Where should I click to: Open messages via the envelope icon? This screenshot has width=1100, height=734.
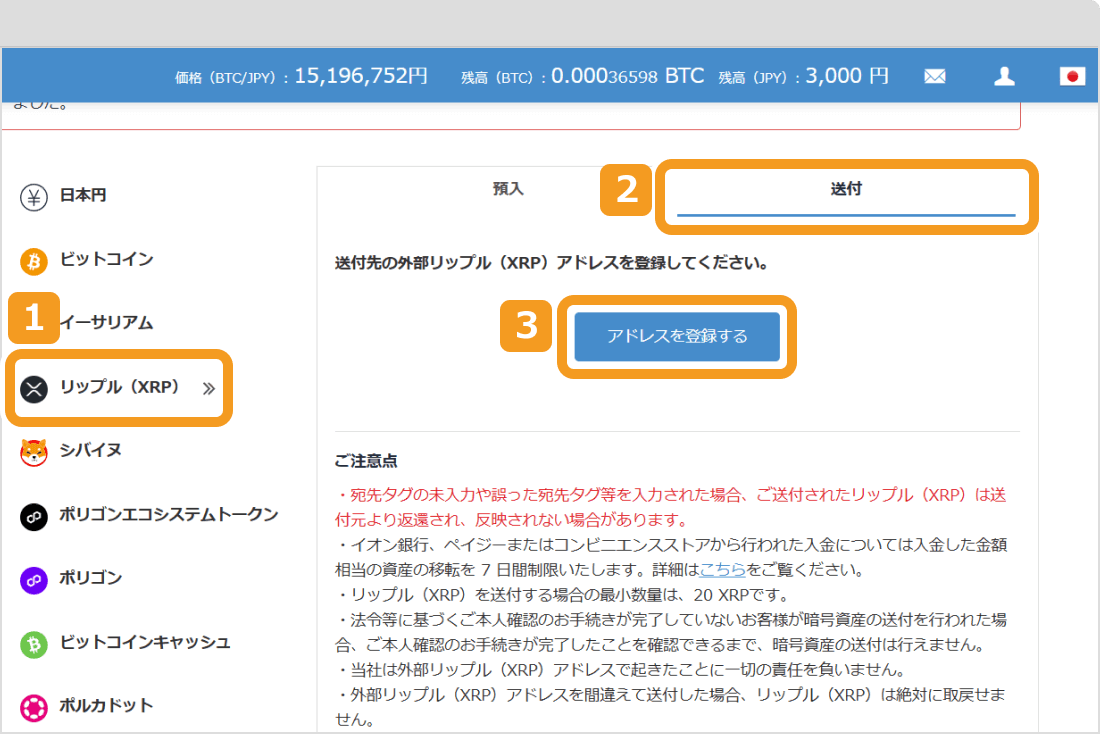pos(934,75)
